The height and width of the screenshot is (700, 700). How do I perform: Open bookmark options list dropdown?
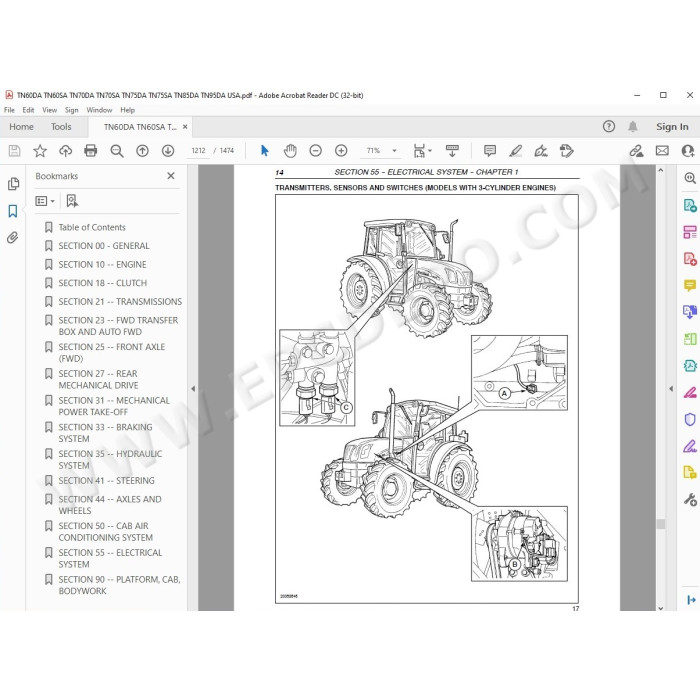[x=45, y=201]
